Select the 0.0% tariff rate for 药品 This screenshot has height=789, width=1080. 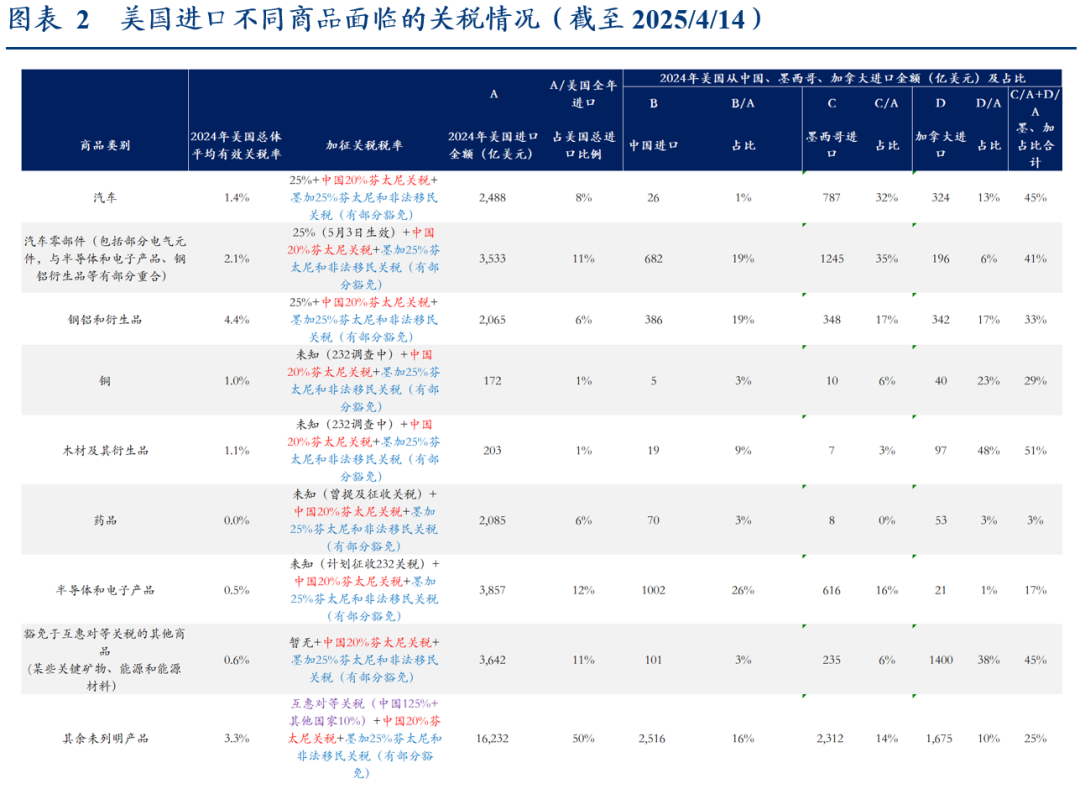[237, 520]
